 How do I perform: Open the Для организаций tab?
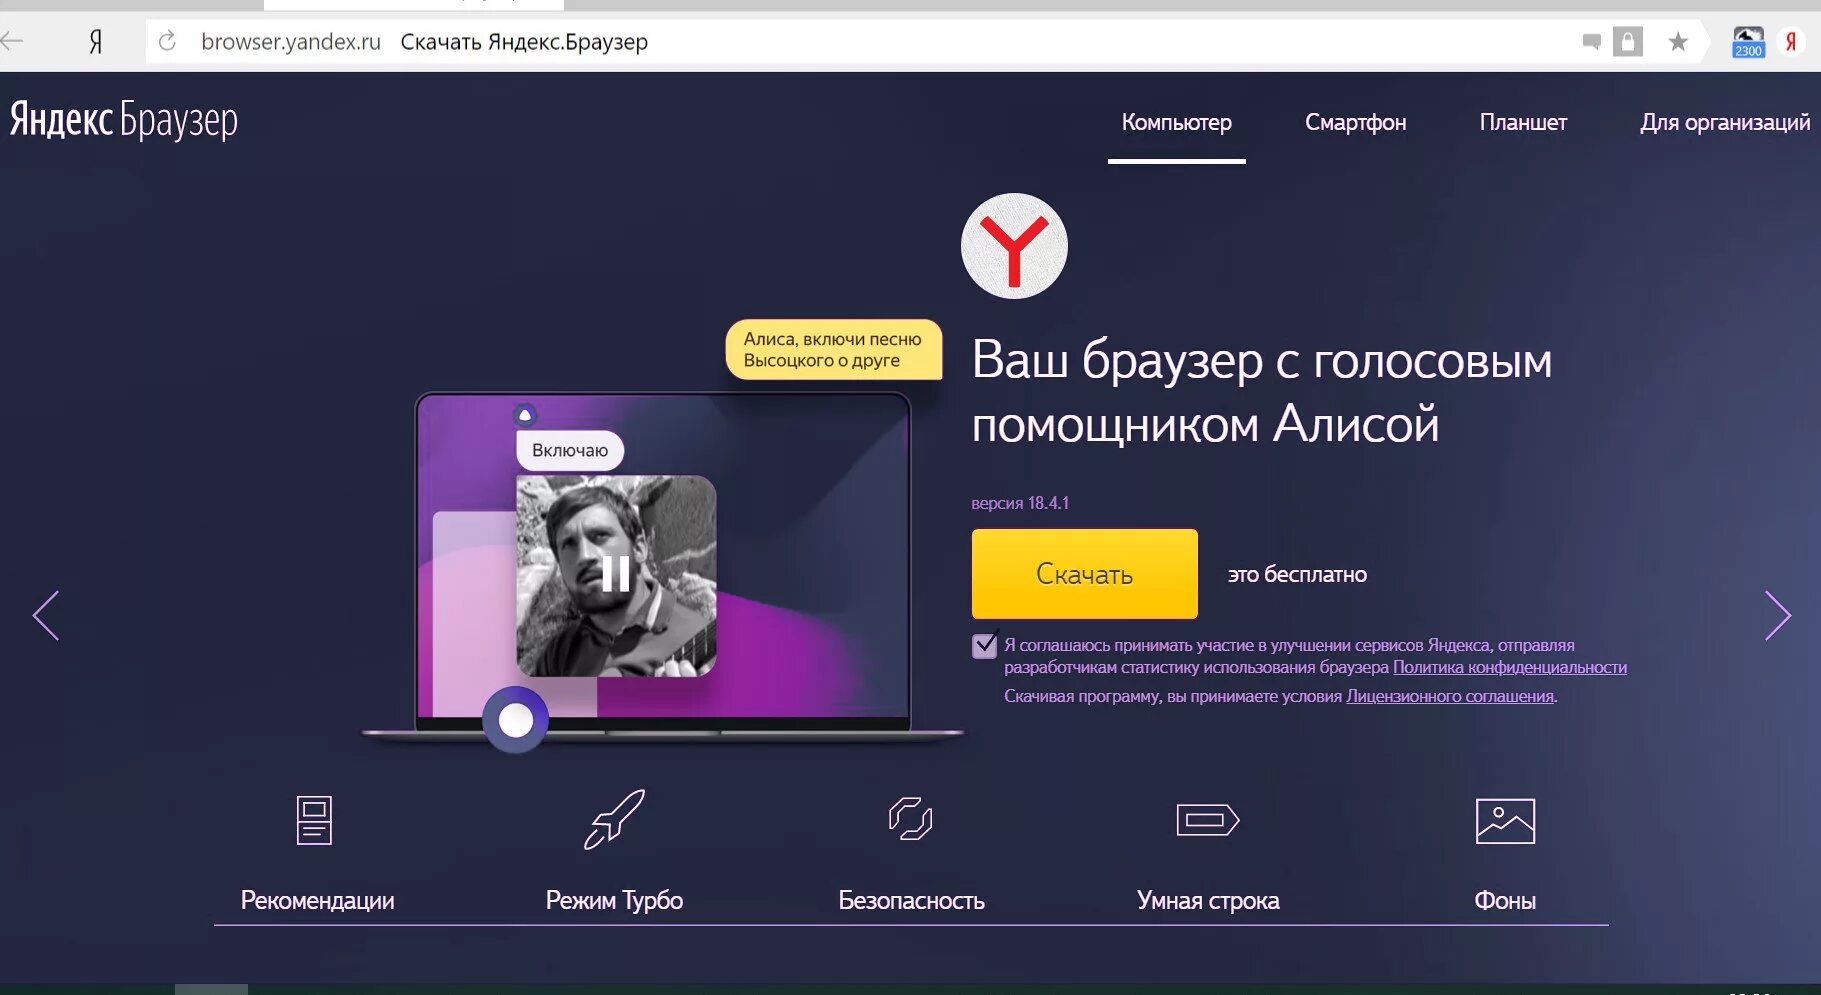click(x=1725, y=122)
